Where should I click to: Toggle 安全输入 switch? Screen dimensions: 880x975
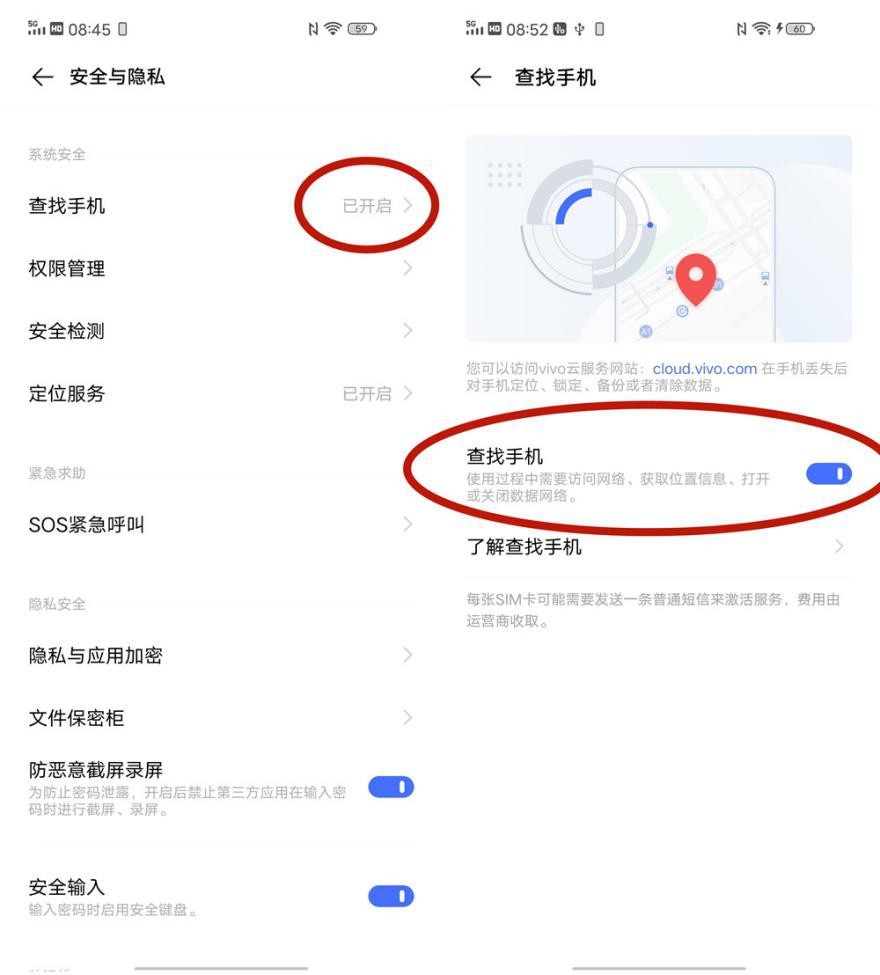tap(391, 896)
